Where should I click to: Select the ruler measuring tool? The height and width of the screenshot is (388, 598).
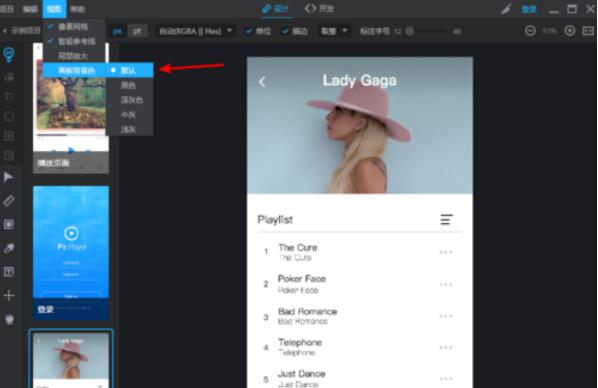[x=9, y=200]
